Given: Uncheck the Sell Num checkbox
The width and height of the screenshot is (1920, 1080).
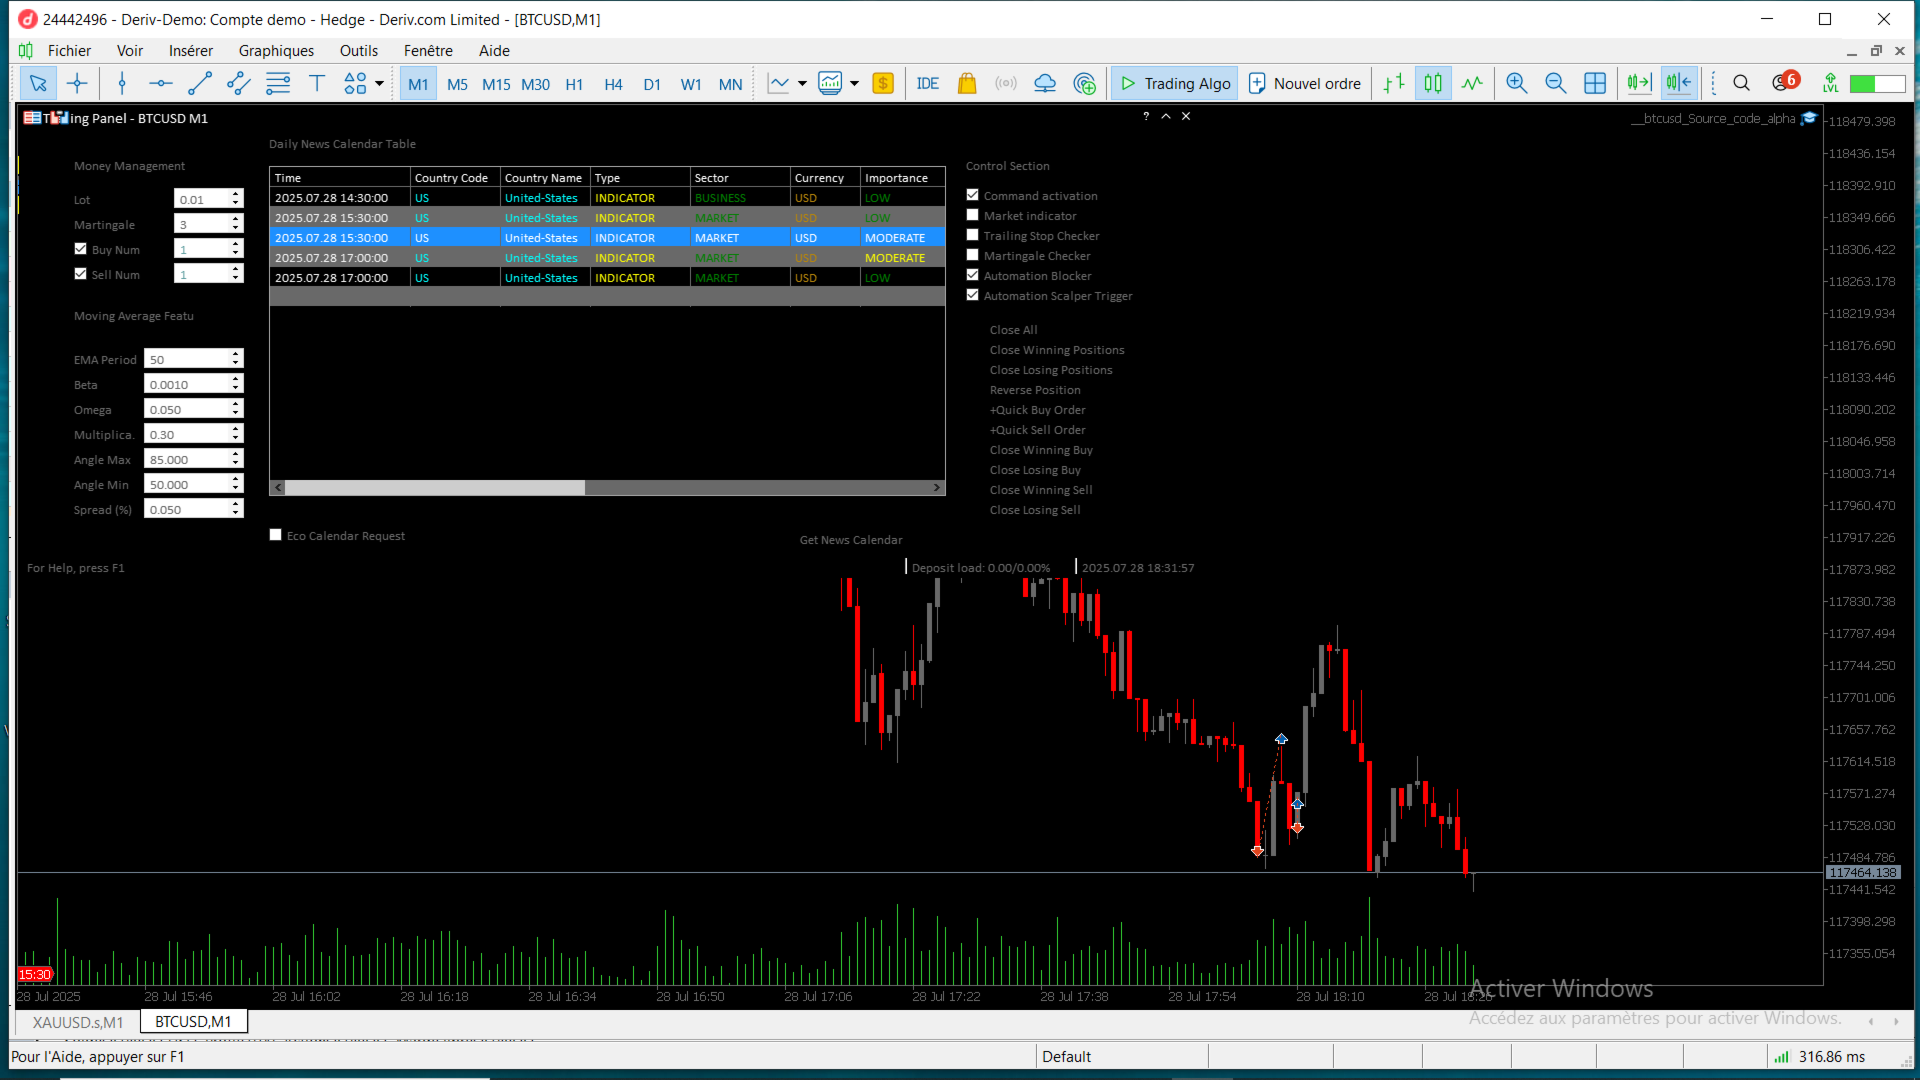Looking at the screenshot, I should (80, 274).
